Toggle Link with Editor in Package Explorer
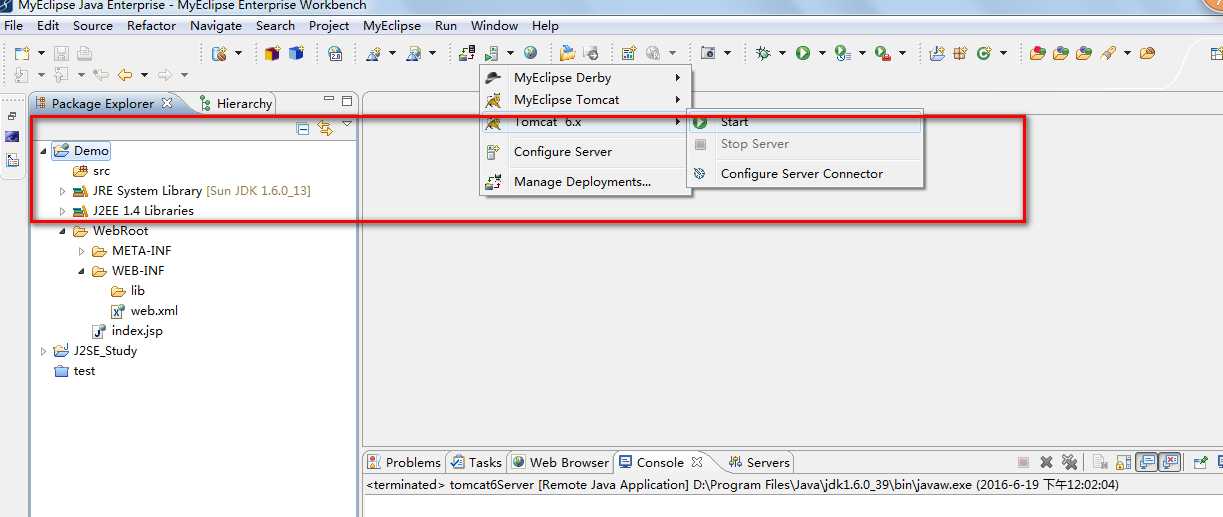Image resolution: width=1223 pixels, height=517 pixels. pyautogui.click(x=324, y=127)
